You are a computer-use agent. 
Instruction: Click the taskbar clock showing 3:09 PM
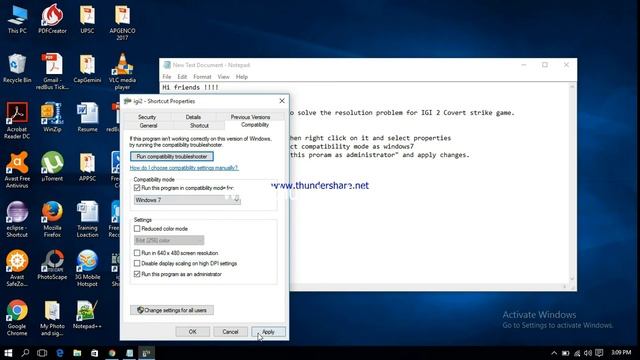(621, 353)
